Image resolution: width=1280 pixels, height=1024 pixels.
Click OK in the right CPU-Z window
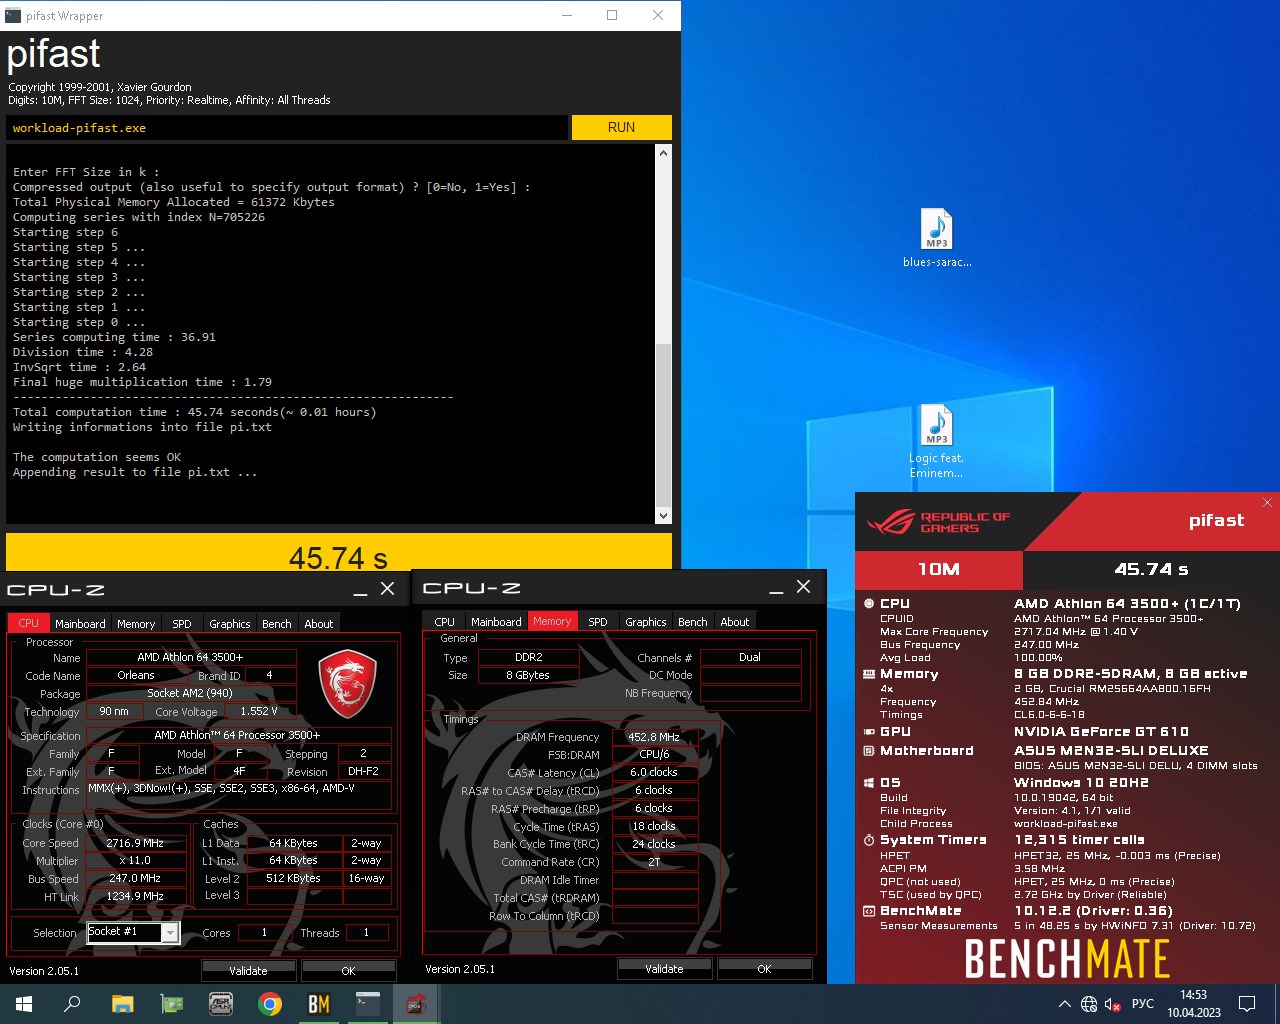coord(764,968)
